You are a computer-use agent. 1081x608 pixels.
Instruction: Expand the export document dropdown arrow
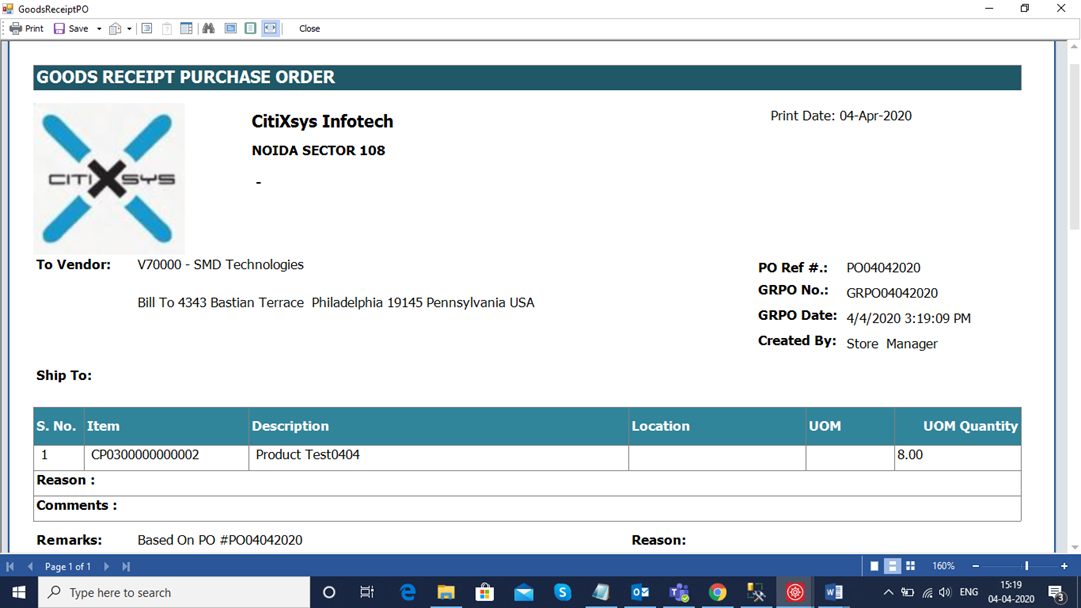click(x=129, y=29)
